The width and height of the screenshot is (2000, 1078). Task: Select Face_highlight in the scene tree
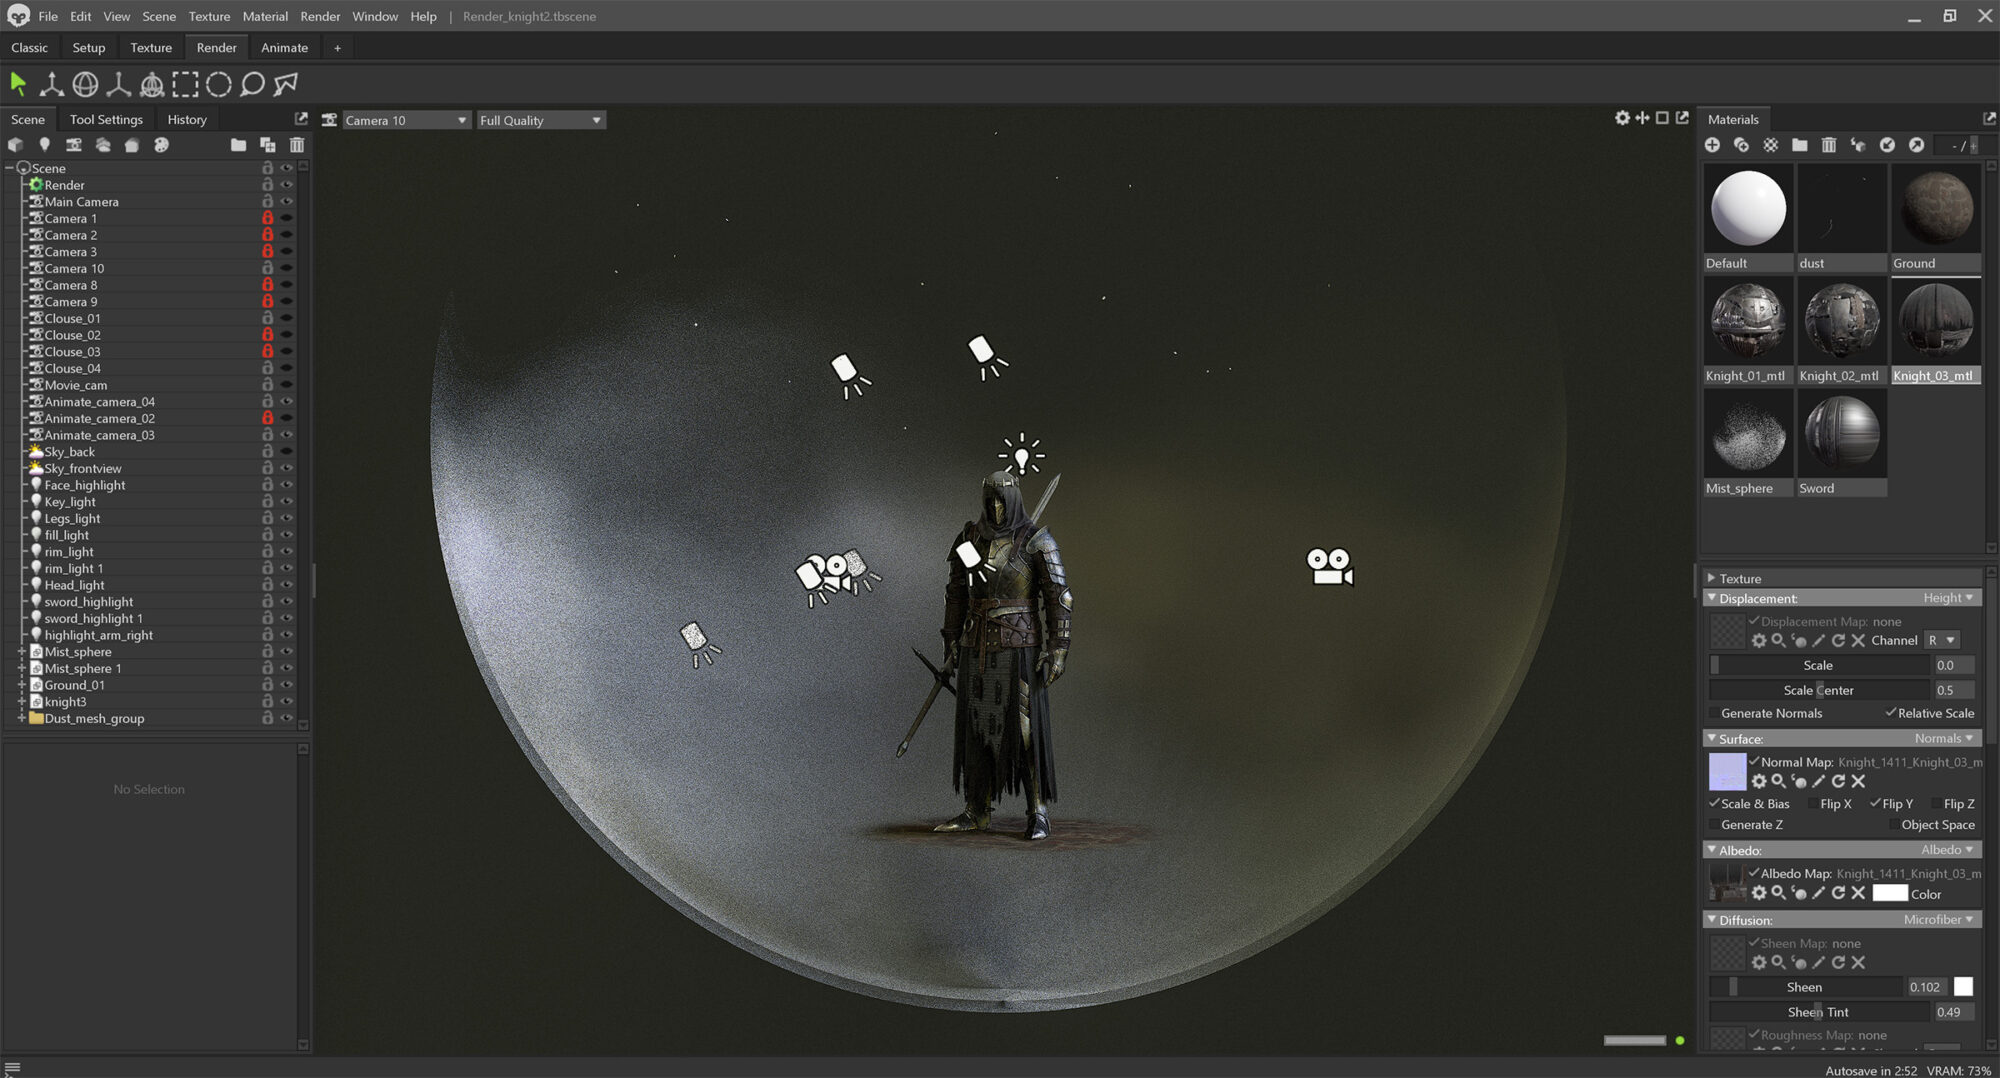click(85, 485)
